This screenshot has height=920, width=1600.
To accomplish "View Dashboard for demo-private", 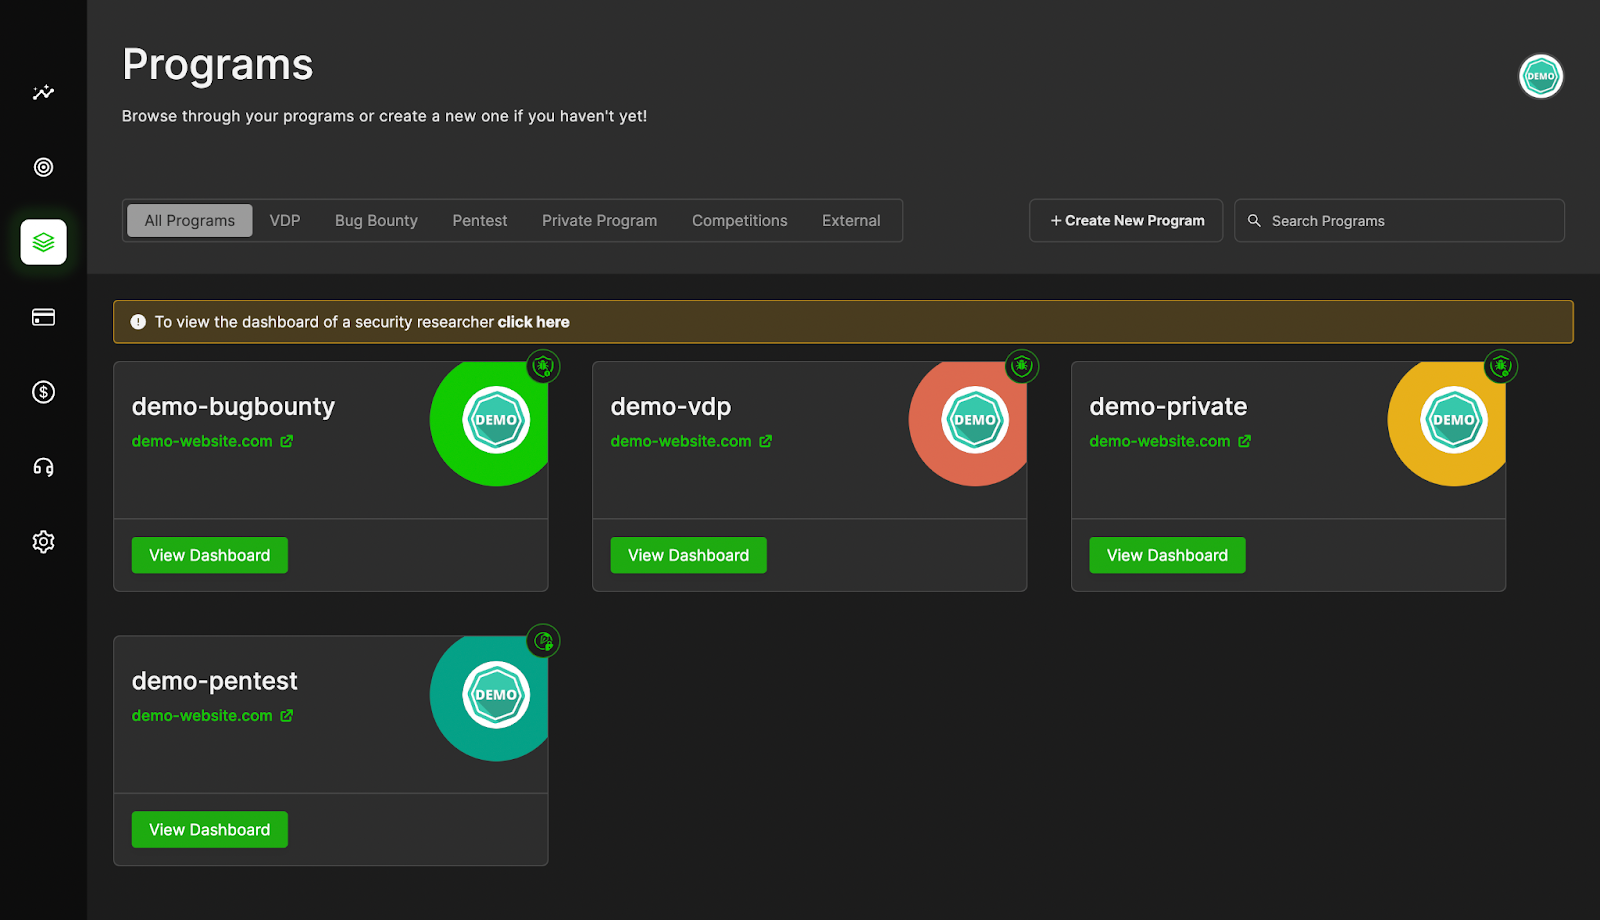I will (1168, 556).
